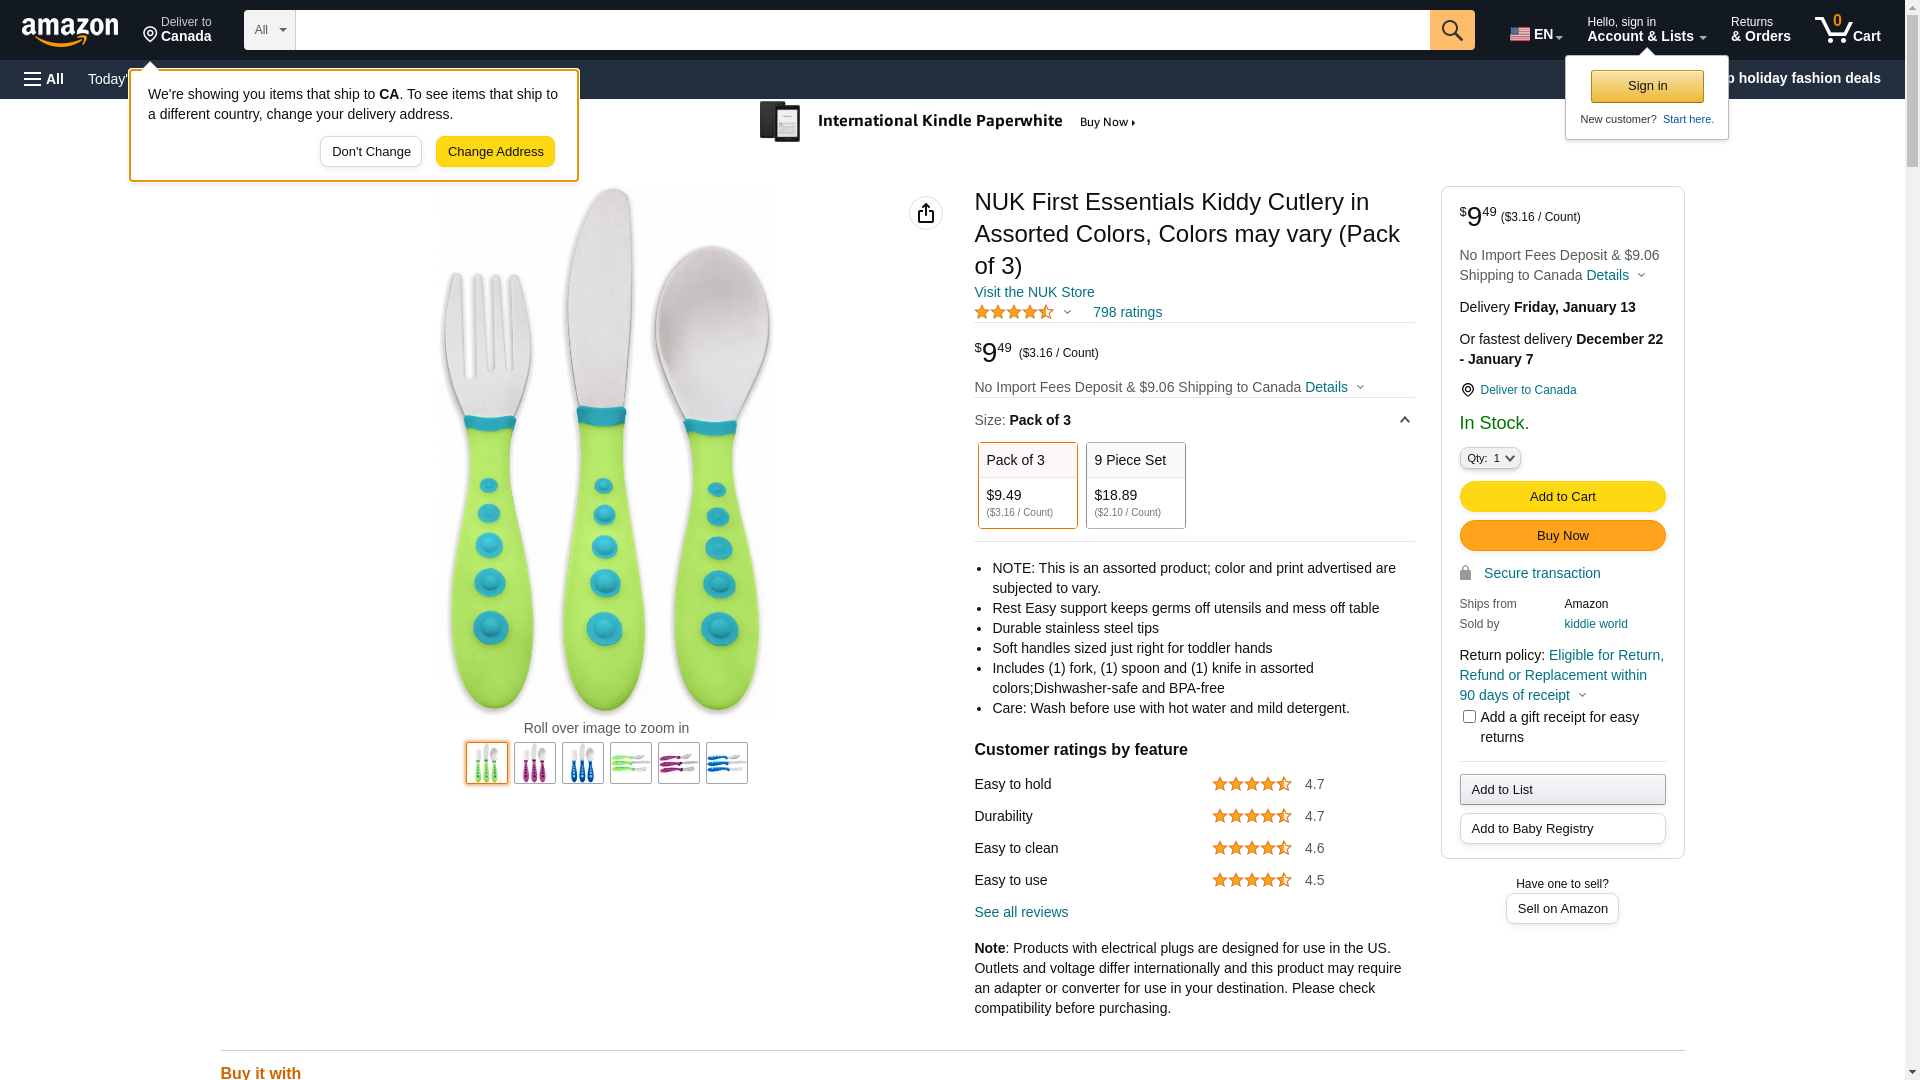
Task: Open Returns & Orders
Action: point(1760,30)
